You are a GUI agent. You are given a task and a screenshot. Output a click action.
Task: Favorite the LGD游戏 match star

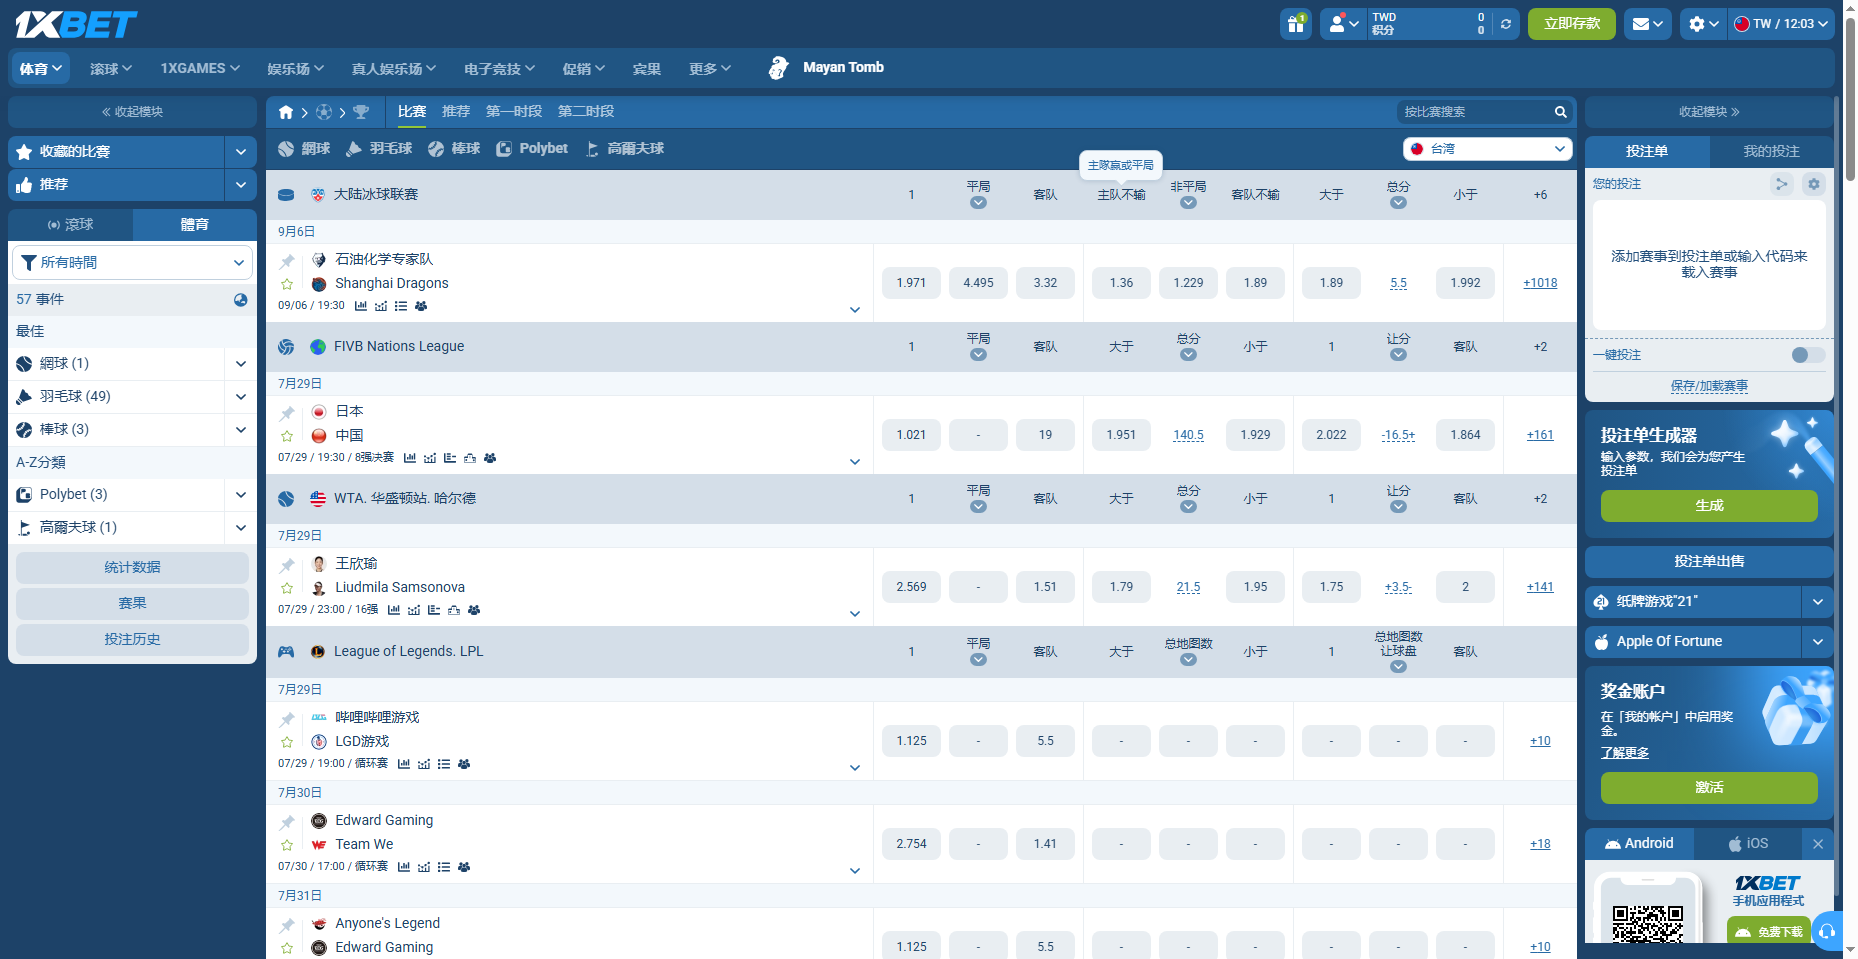click(287, 742)
